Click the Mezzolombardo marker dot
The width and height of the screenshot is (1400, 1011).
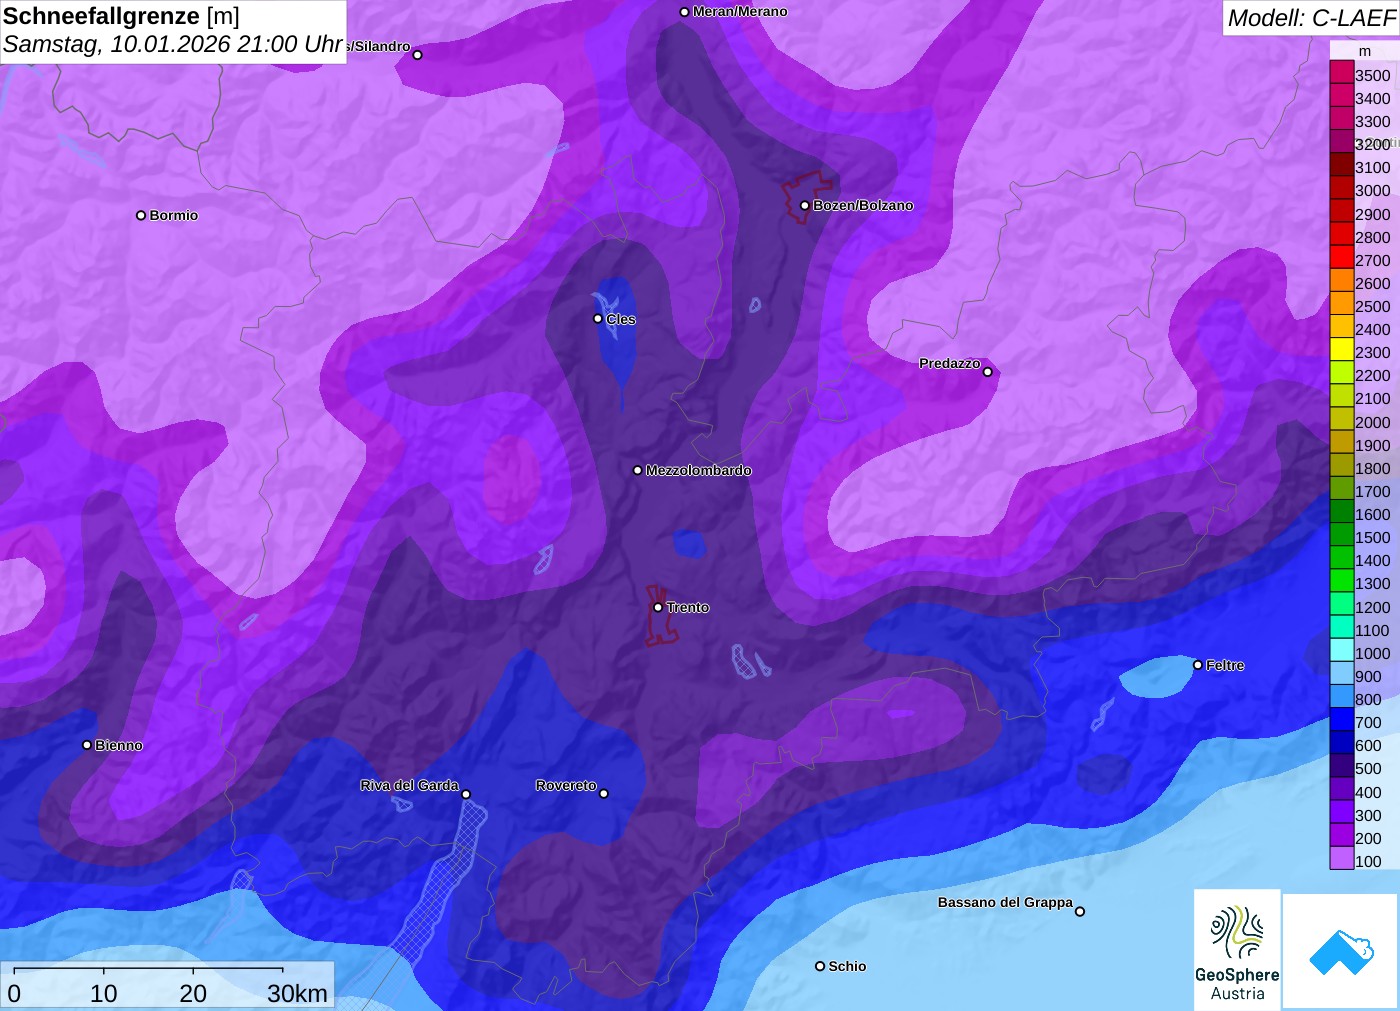click(x=638, y=470)
